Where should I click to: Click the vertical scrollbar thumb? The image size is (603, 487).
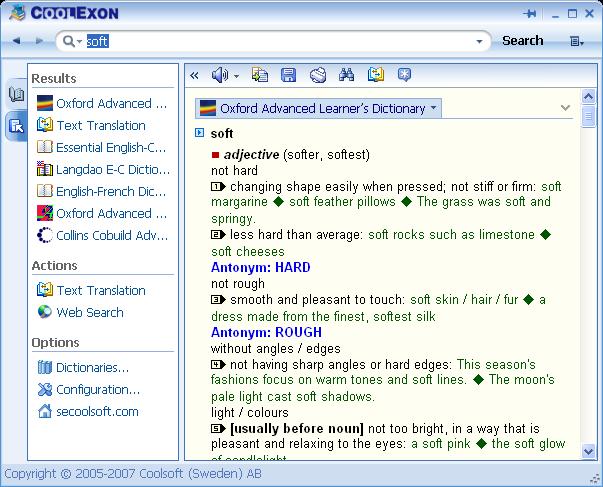click(x=588, y=117)
